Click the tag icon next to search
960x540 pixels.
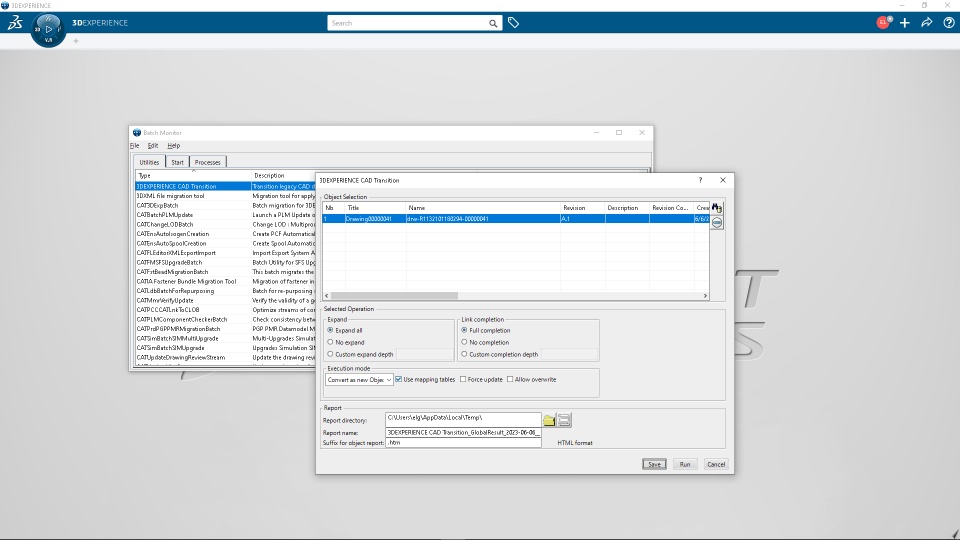(x=514, y=23)
